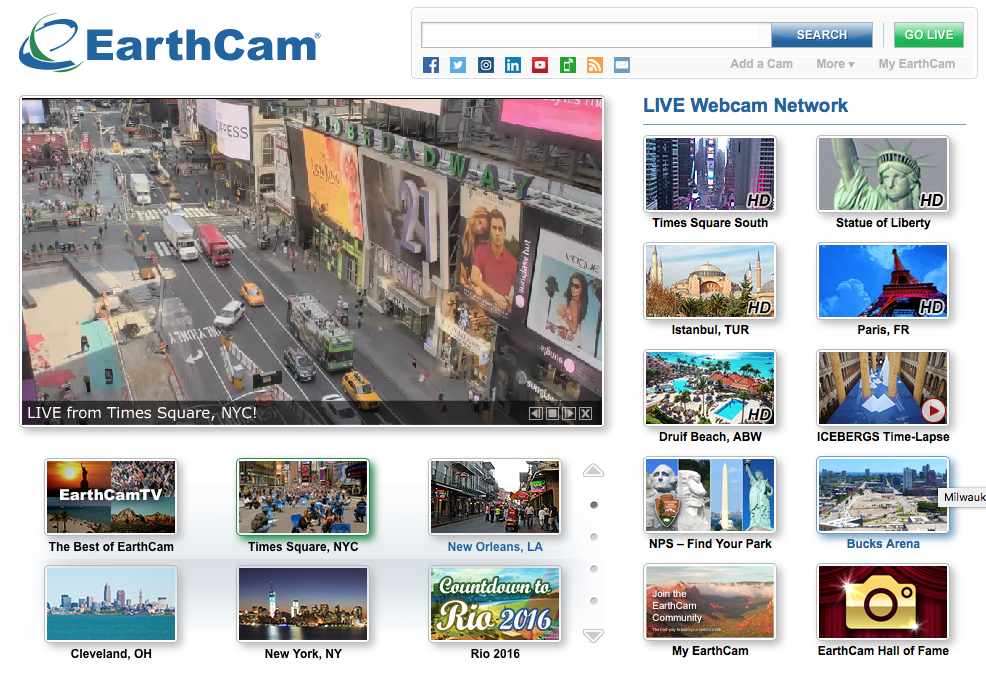Click the Rio 2016 caption

tap(495, 654)
